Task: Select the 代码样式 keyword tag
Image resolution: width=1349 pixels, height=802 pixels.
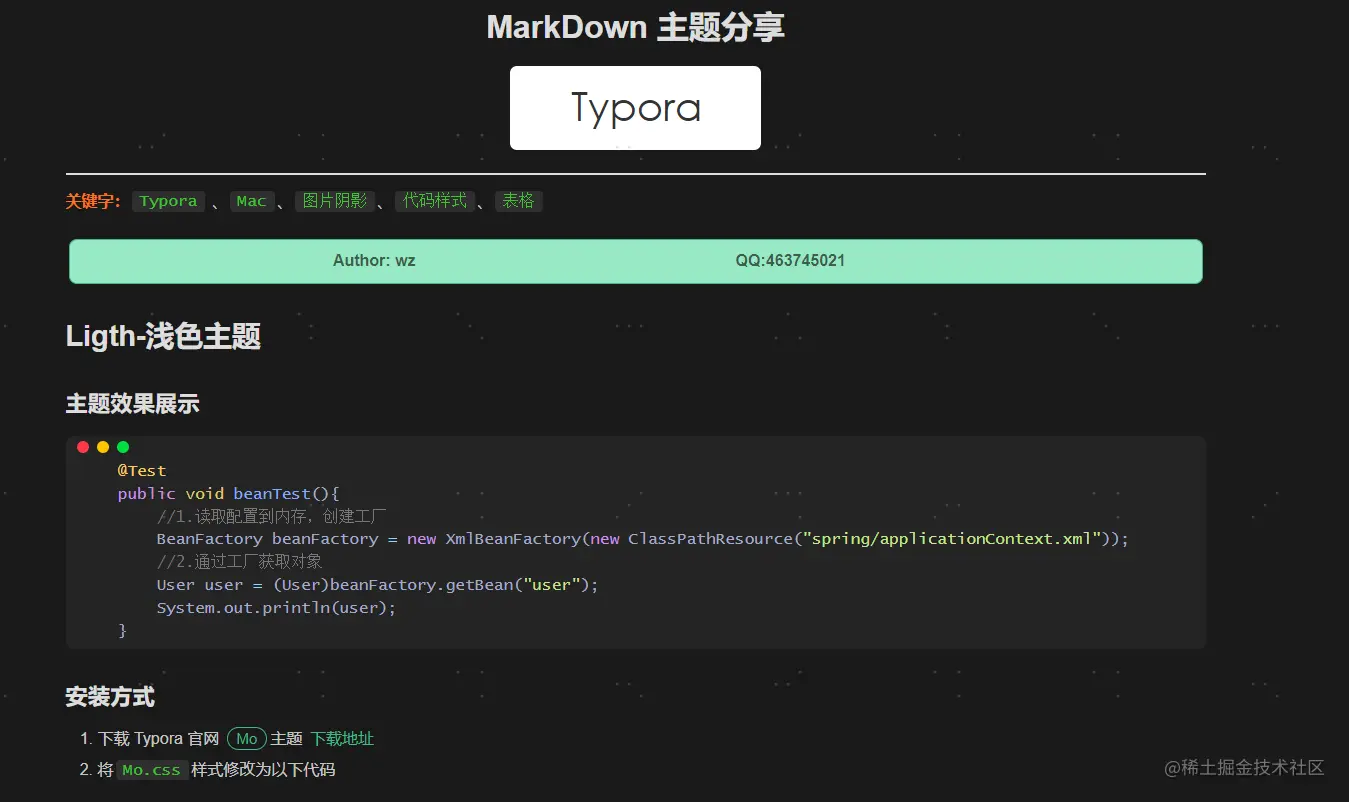Action: 435,201
